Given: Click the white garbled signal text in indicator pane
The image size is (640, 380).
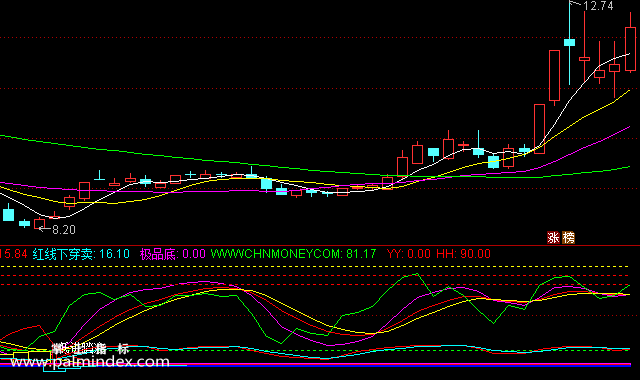Looking at the screenshot, I should (x=91, y=349).
